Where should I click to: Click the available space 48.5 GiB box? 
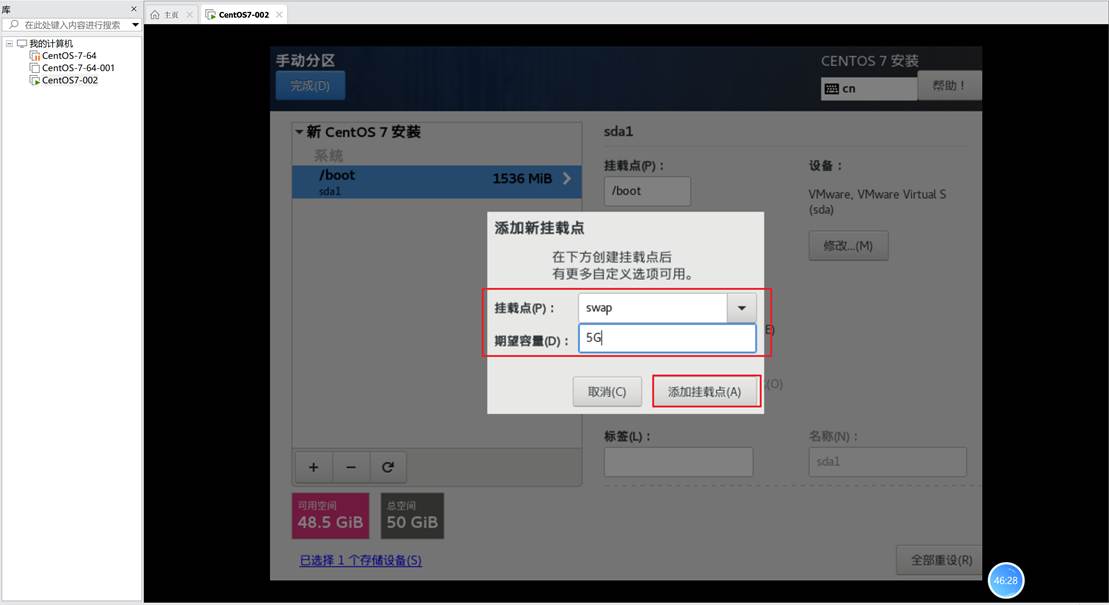tap(330, 516)
